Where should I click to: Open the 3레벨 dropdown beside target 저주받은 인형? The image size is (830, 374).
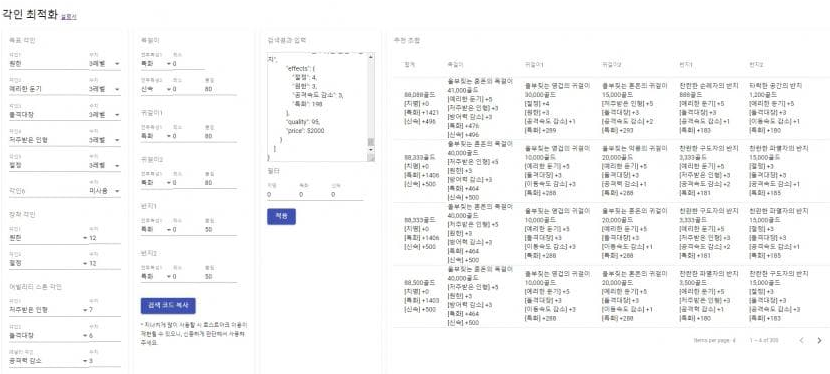pos(104,140)
